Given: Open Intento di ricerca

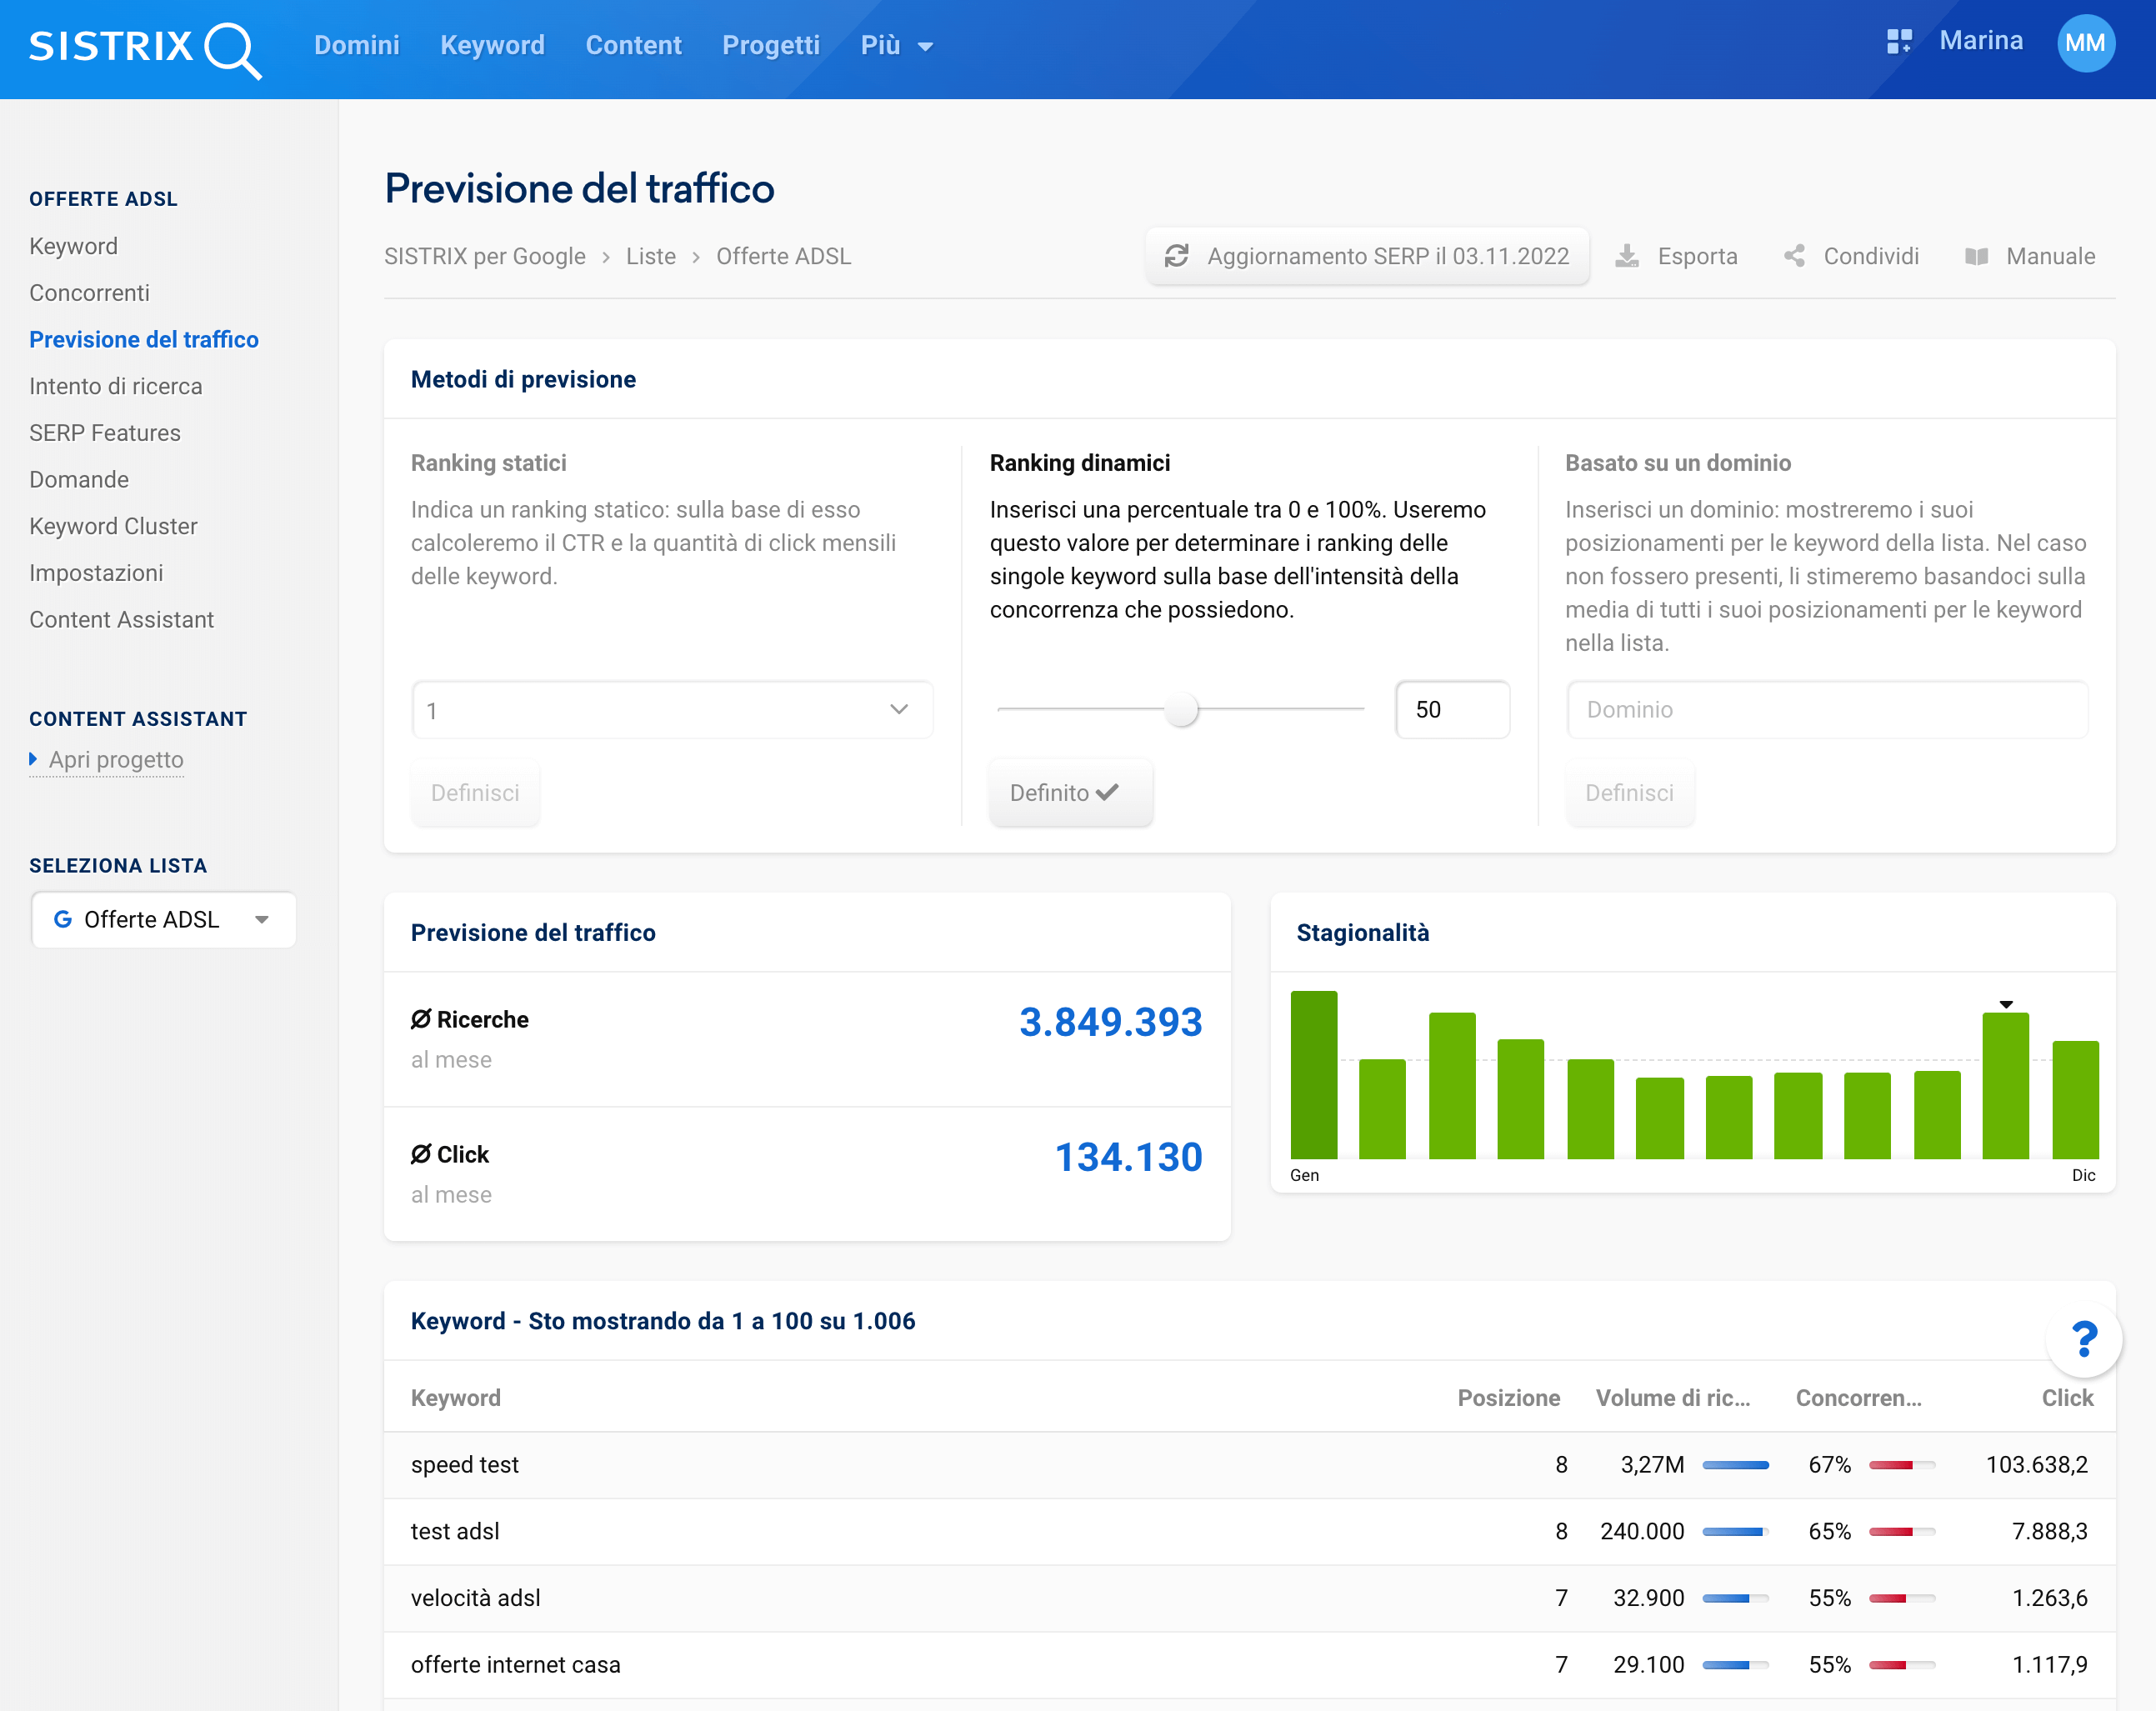Looking at the screenshot, I should point(115,386).
